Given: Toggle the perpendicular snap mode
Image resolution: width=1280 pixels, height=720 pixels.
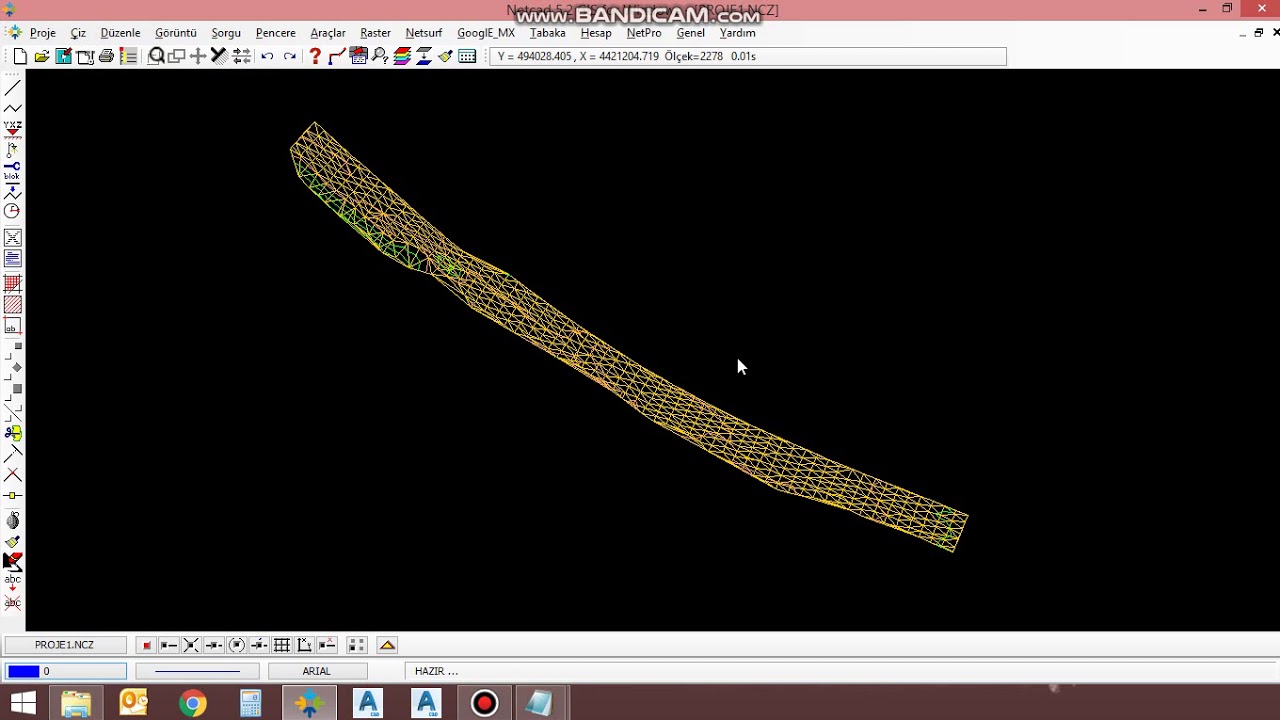Looking at the screenshot, I should (305, 645).
